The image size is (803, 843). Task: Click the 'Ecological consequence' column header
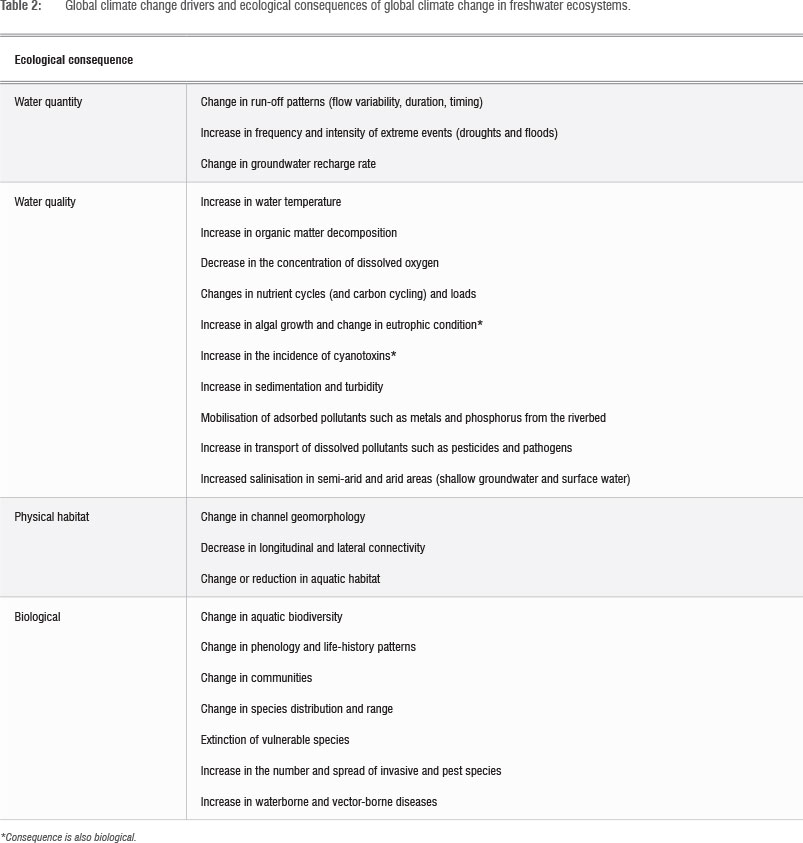(x=73, y=60)
